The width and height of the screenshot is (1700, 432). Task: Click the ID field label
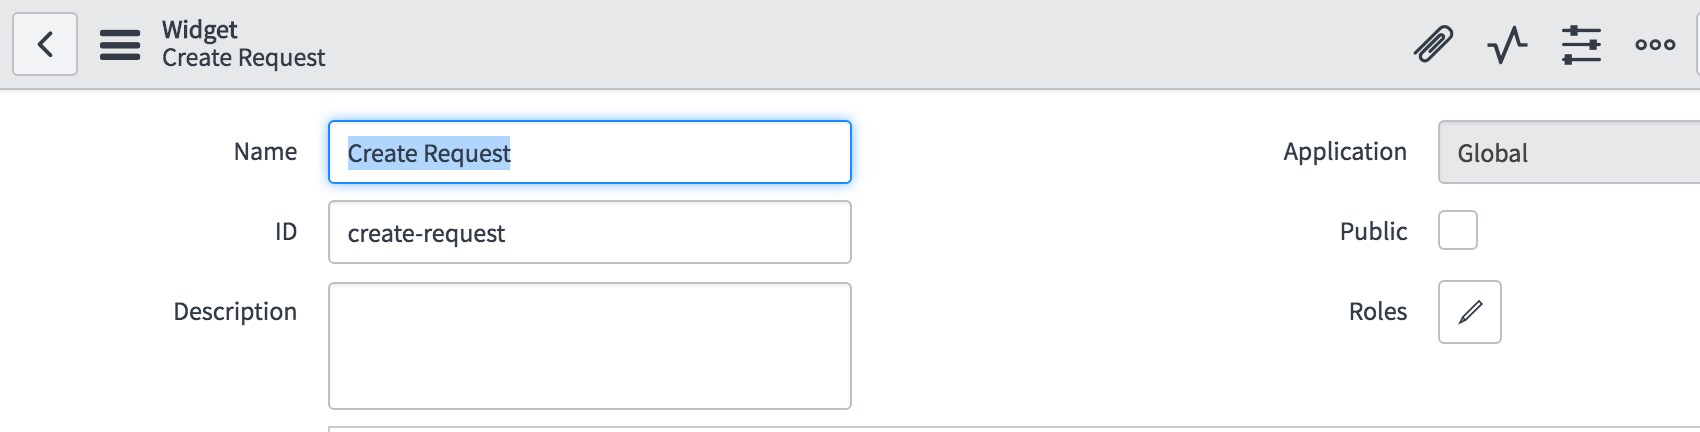[286, 231]
